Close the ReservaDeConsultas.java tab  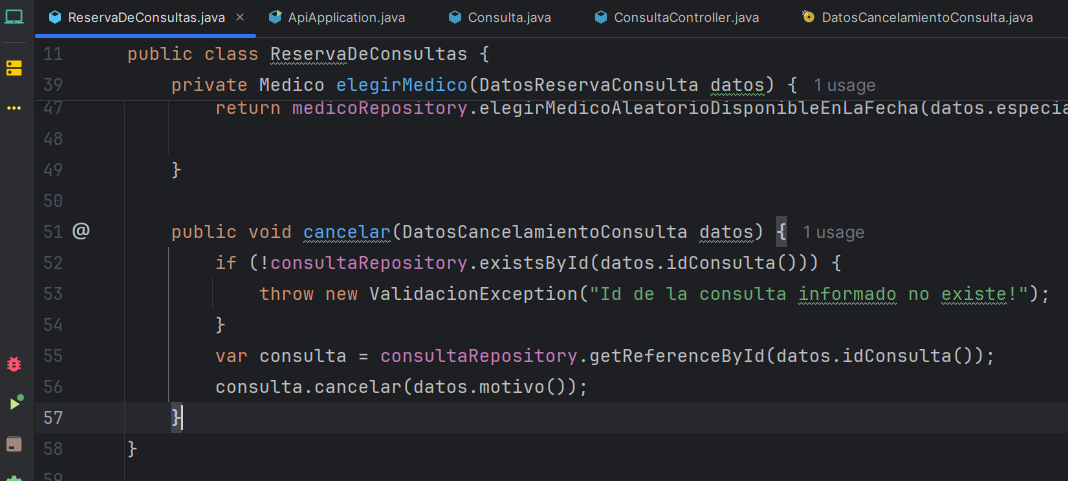point(240,17)
